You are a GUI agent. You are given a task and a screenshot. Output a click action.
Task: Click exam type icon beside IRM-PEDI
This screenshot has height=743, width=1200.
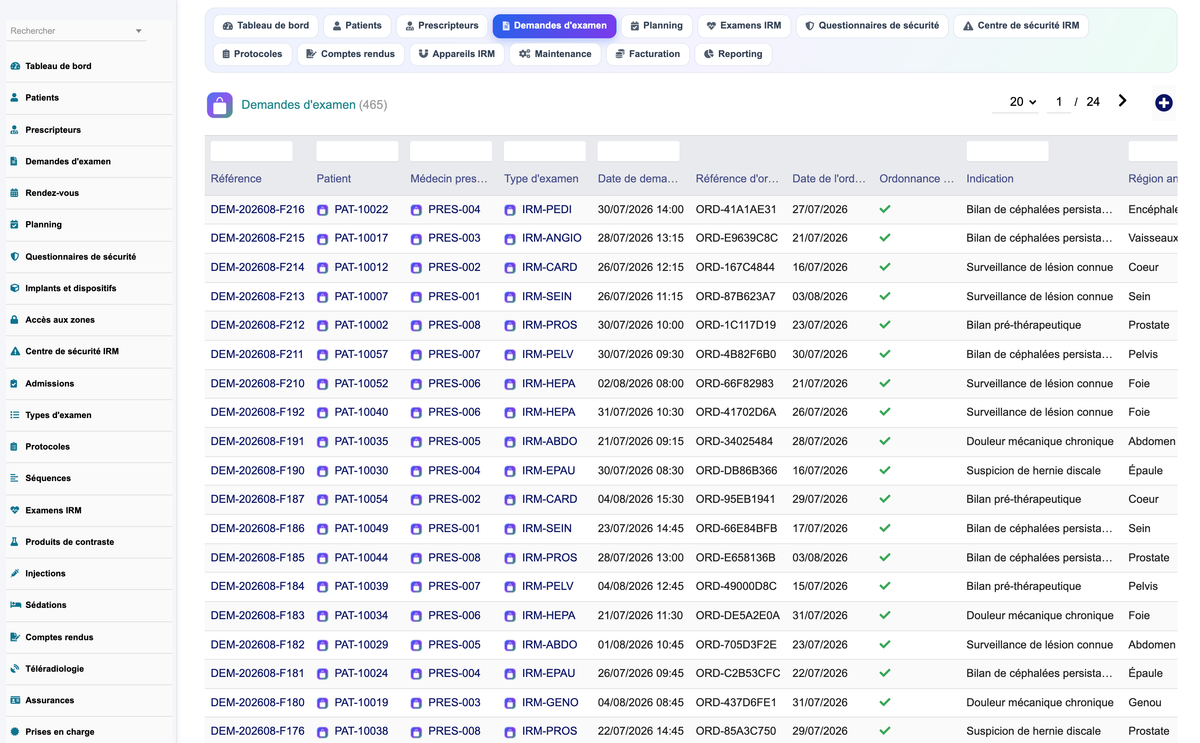(510, 211)
